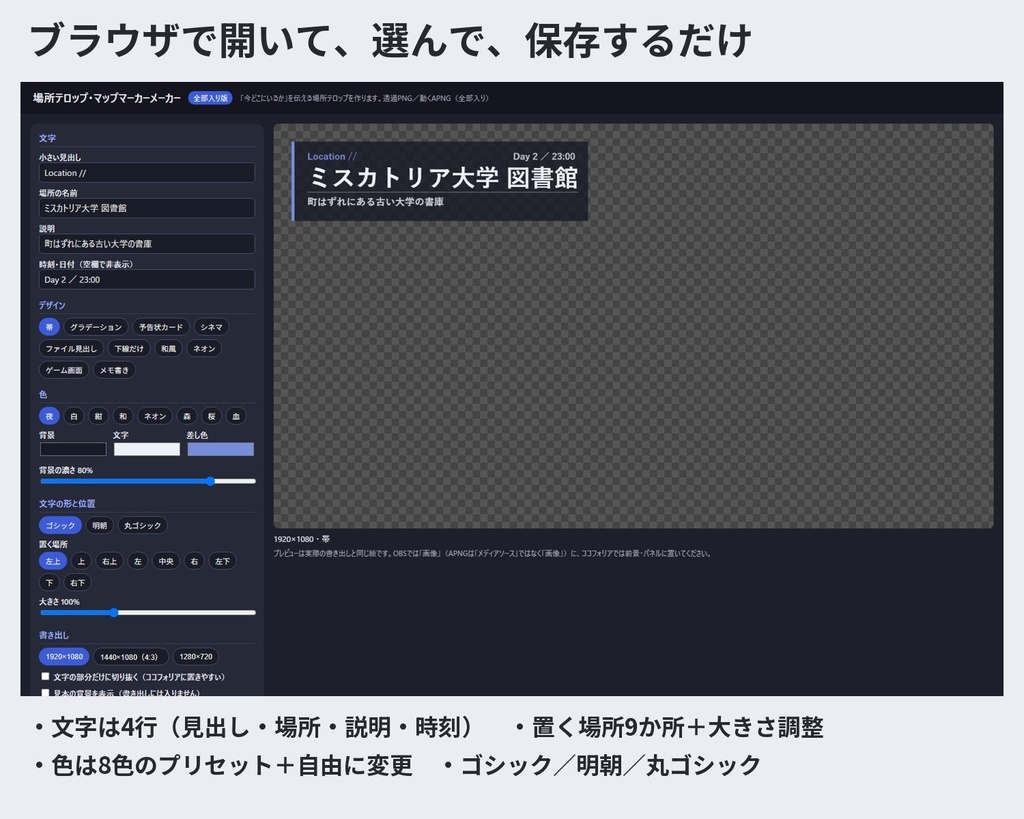Switch design to シネマ
This screenshot has width=1024, height=819.
click(211, 327)
